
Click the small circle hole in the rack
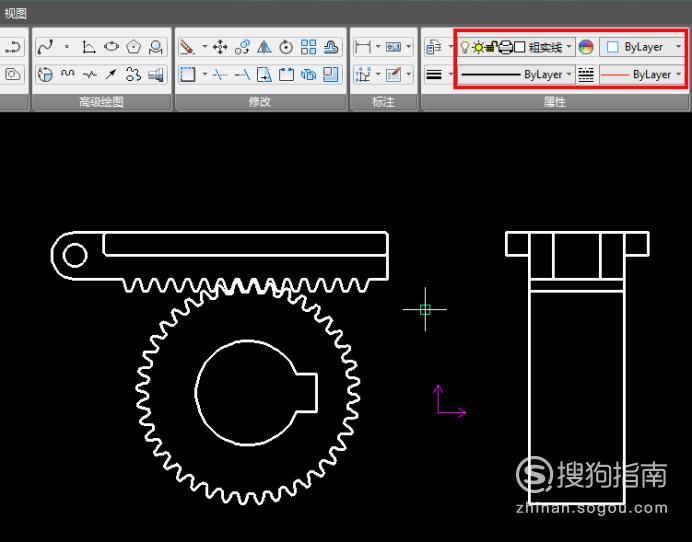75,255
